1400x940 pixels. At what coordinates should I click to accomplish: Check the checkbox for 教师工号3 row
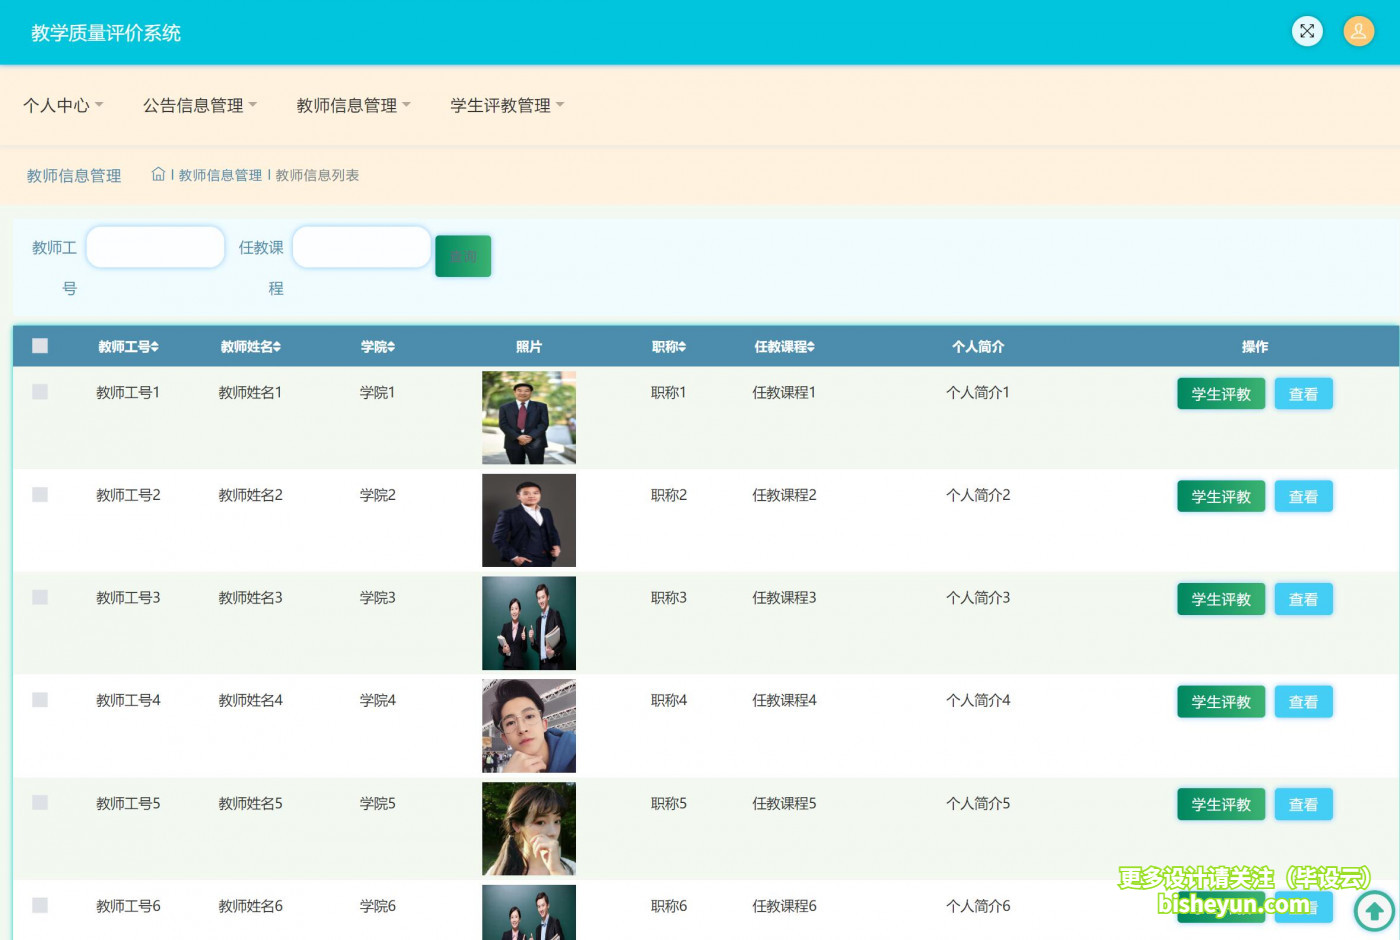(x=40, y=596)
